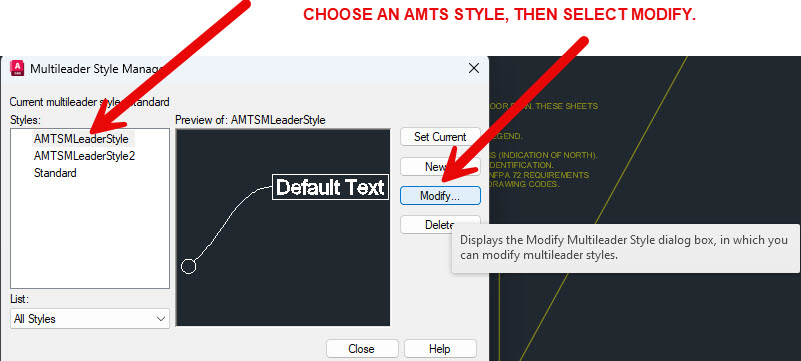Viewport: 801px width, 361px height.
Task: Click the leader circle arrowhead in preview
Action: point(189,266)
